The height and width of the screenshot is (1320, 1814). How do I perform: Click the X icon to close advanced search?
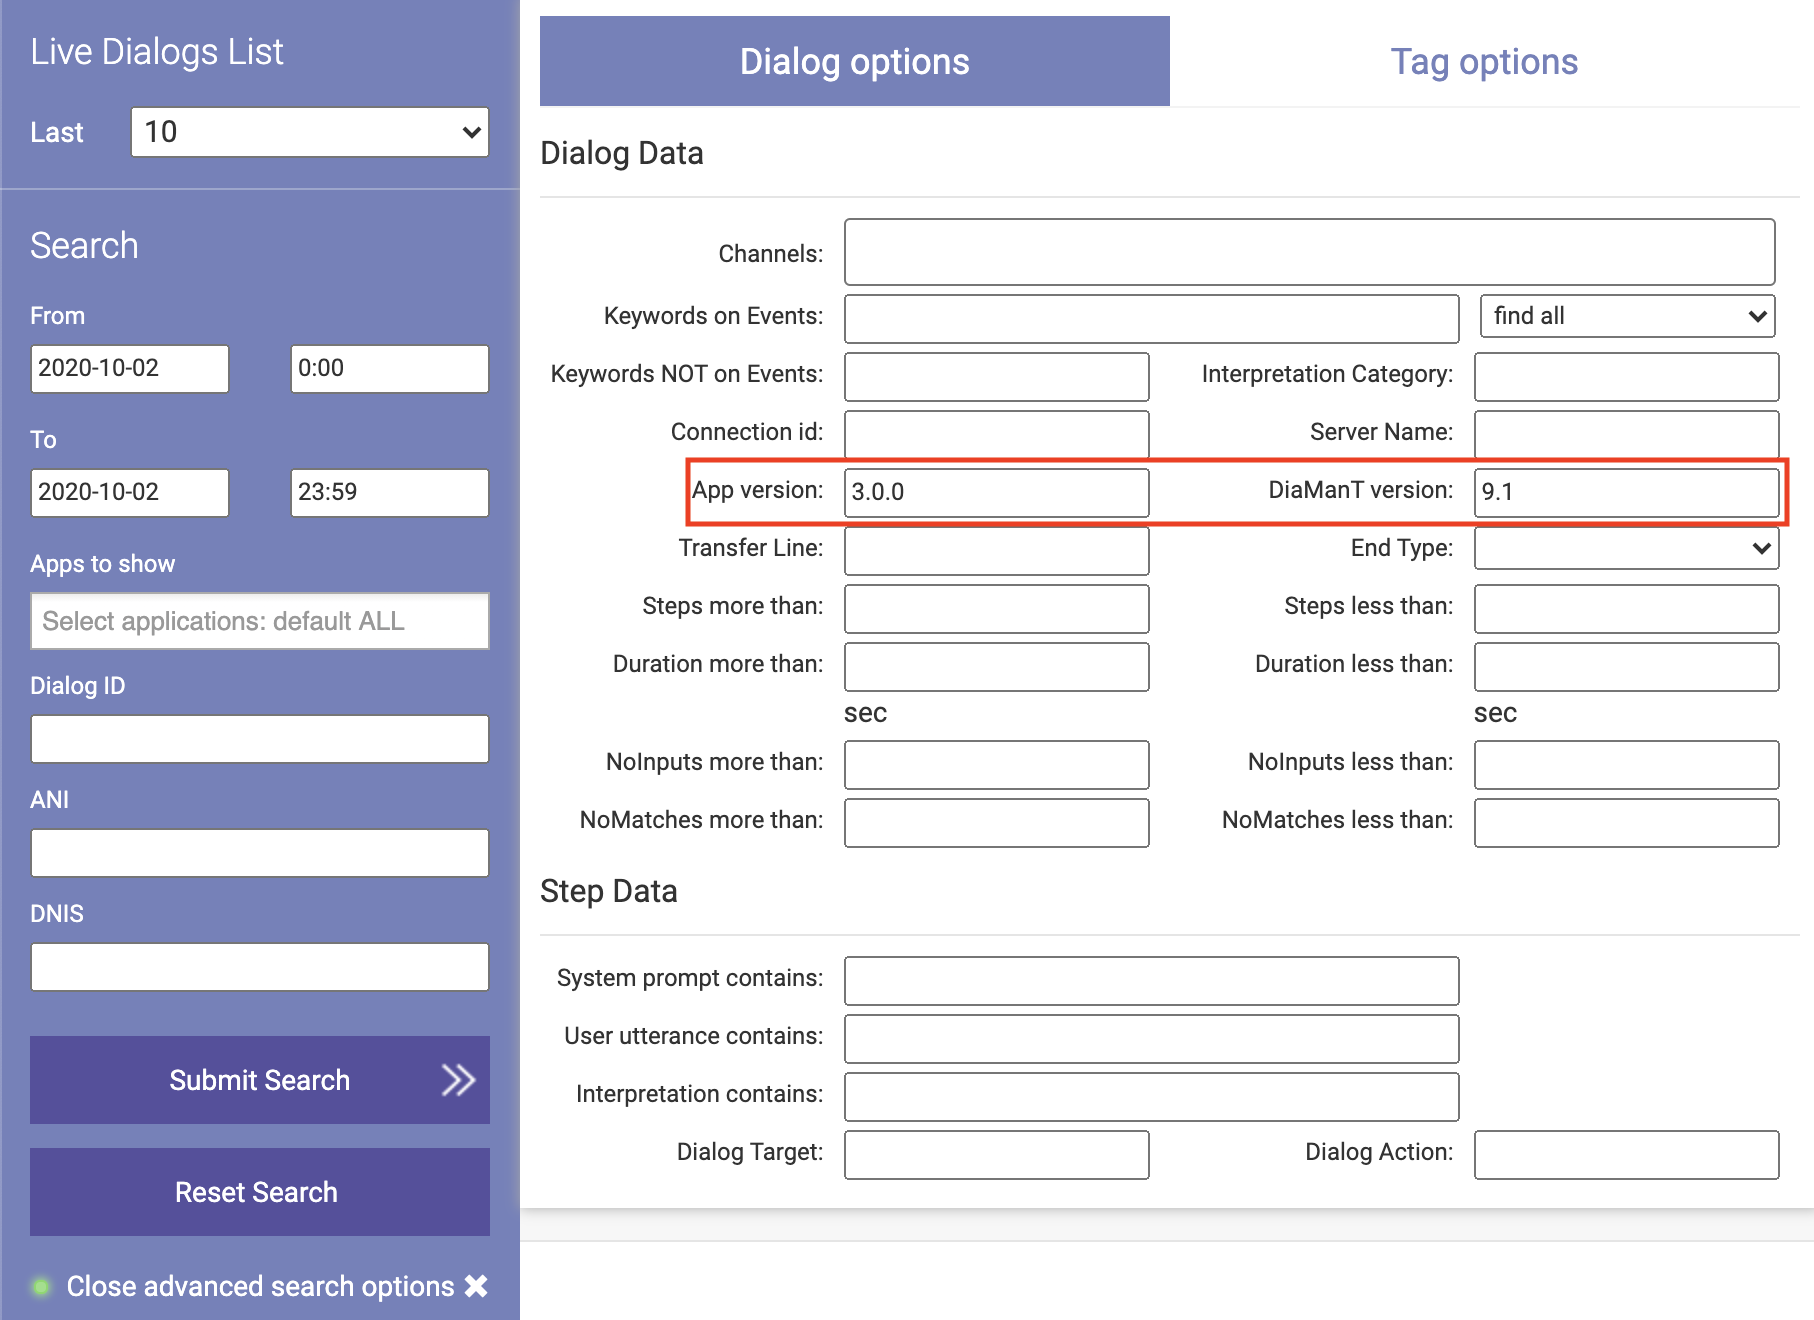click(x=477, y=1286)
